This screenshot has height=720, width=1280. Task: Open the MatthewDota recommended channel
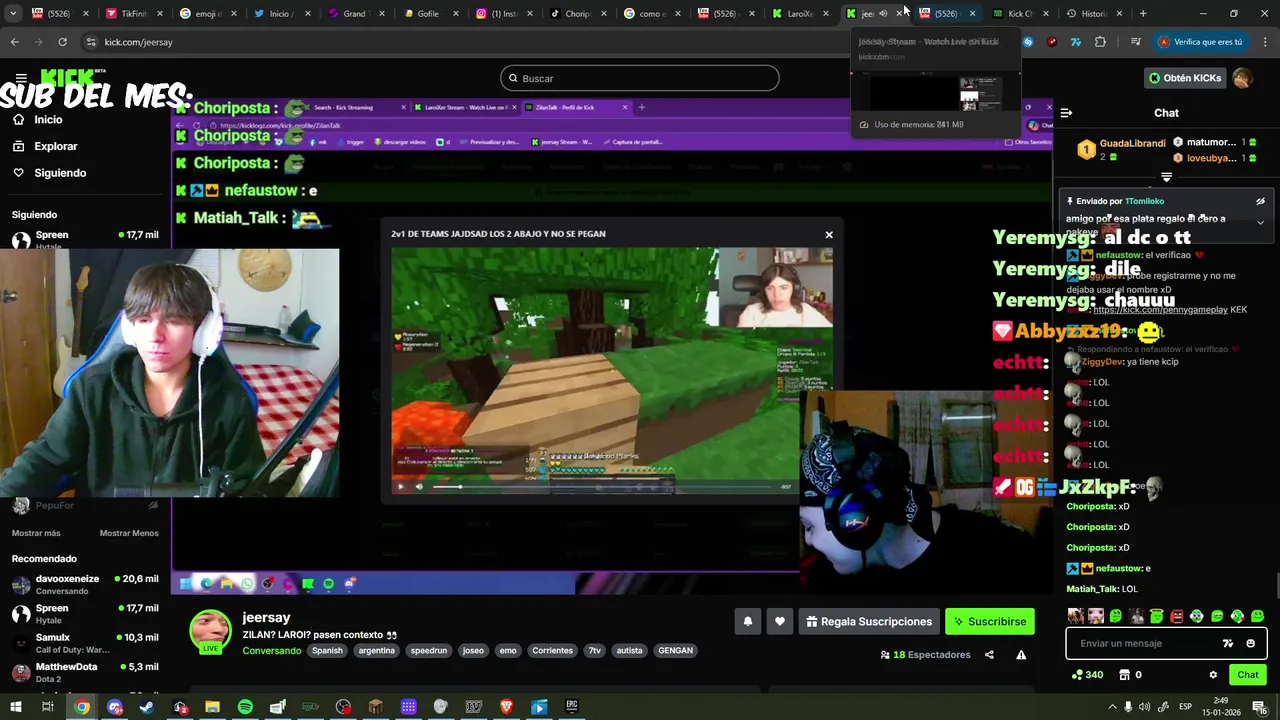(x=85, y=671)
